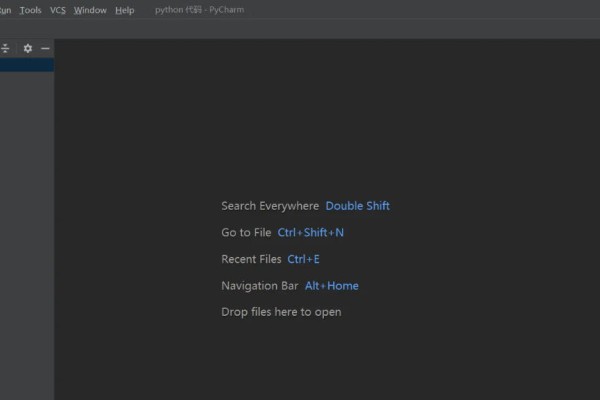Click the Ctrl+E shortcut text
Viewport: 600px width, 400px height.
303,259
